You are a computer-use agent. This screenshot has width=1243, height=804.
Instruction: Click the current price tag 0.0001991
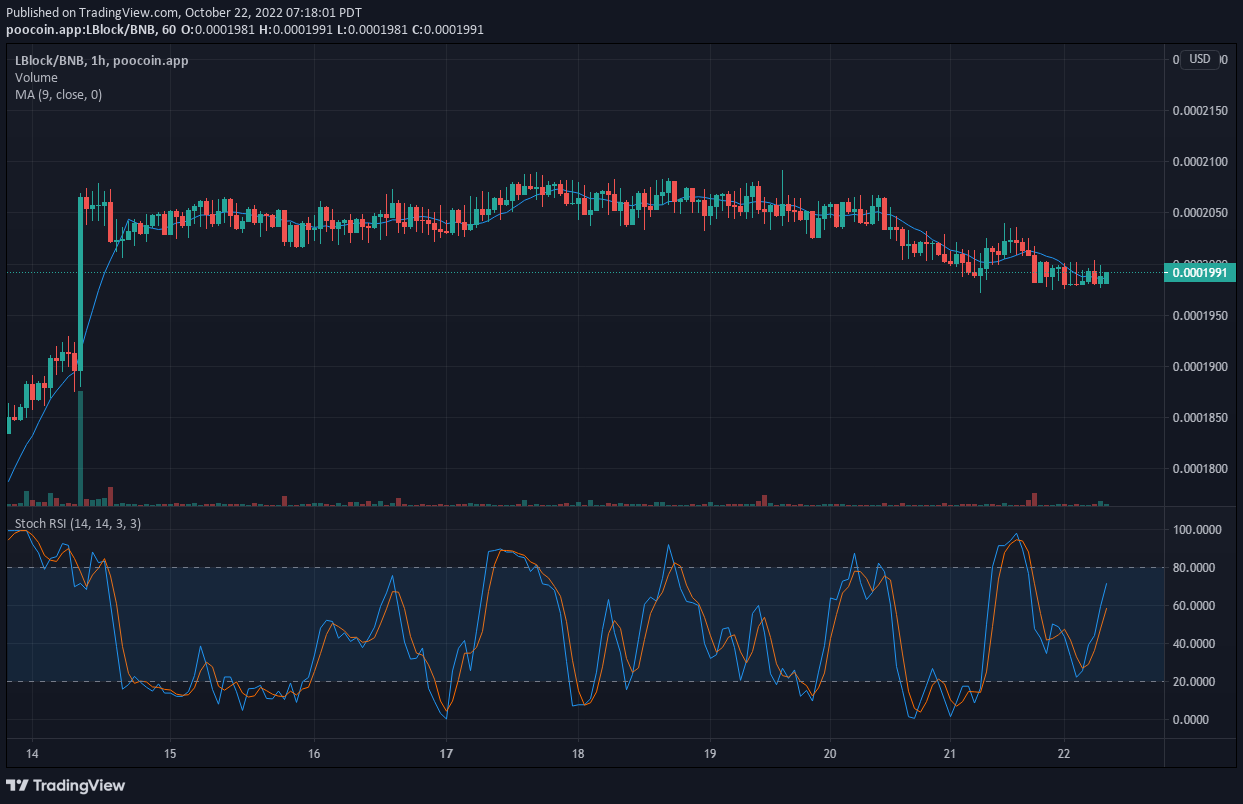1201,272
